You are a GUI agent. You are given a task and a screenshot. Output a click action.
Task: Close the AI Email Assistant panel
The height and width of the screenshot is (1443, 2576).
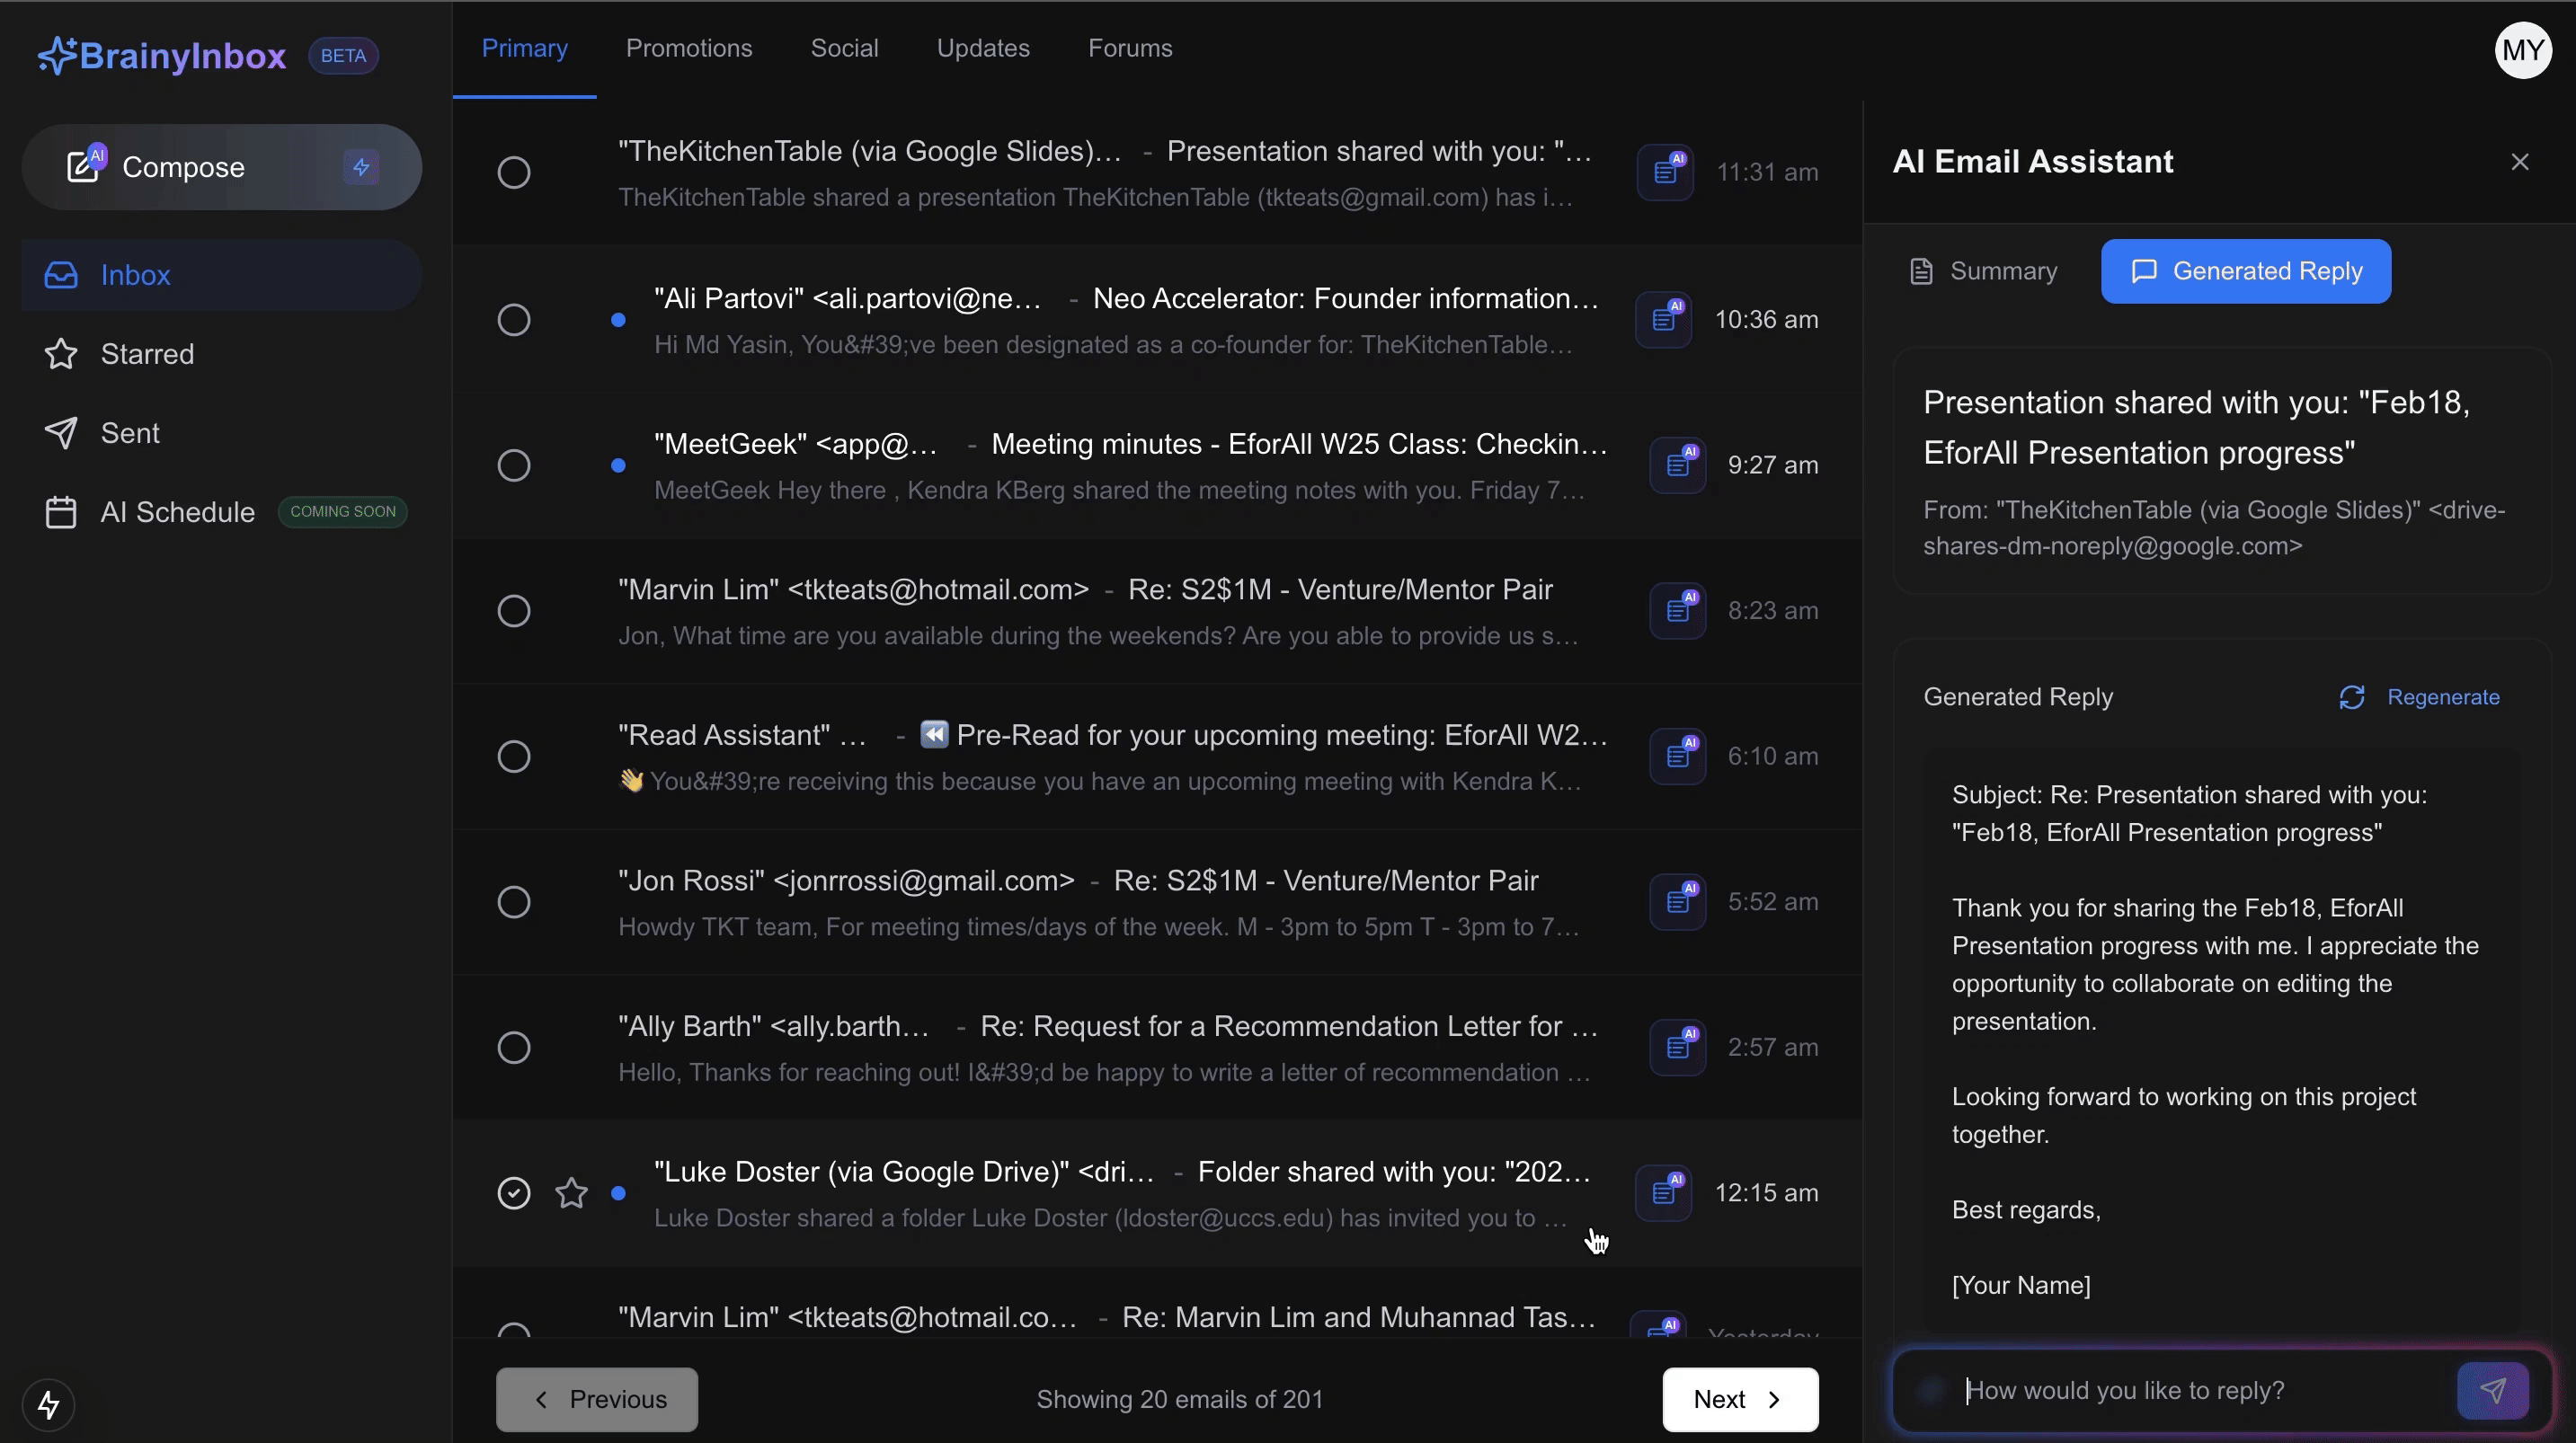pyautogui.click(x=2520, y=161)
